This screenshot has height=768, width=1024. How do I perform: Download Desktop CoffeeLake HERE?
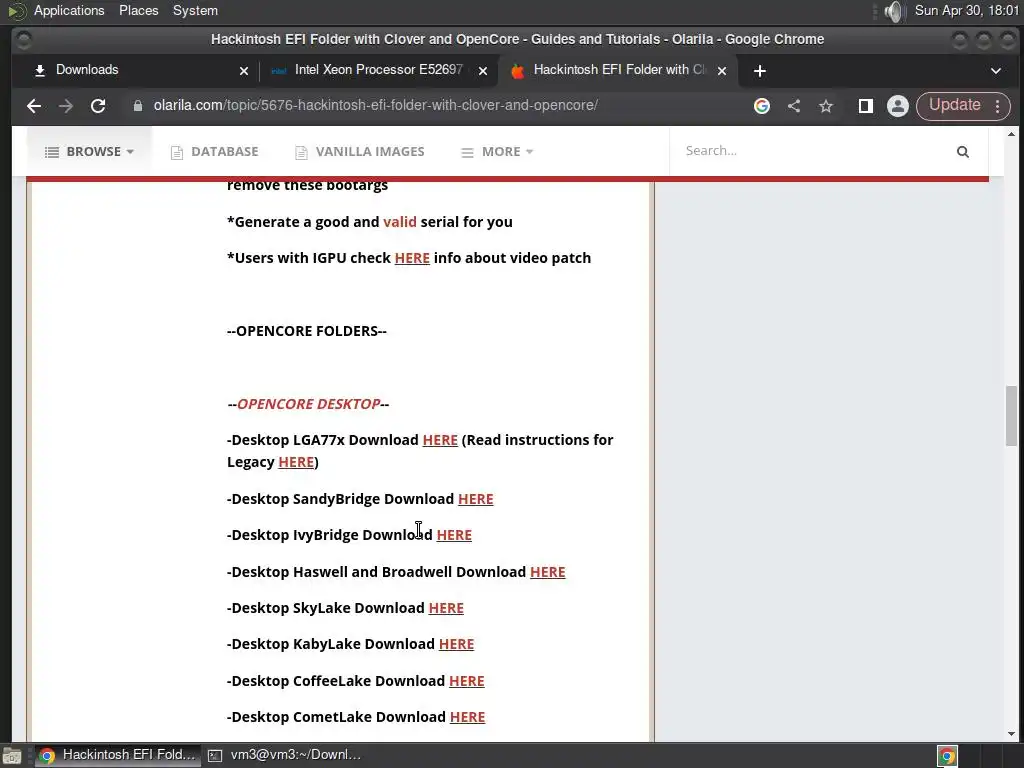[466, 681]
